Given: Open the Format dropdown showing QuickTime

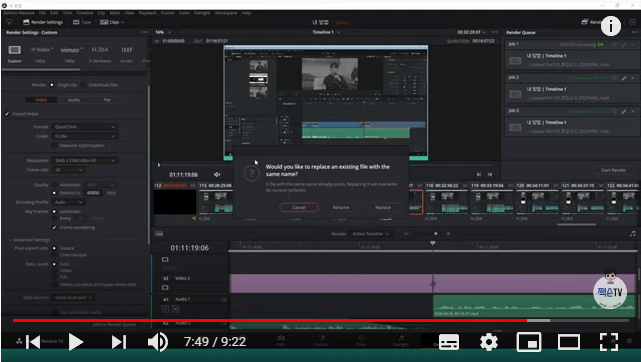Looking at the screenshot, I should (x=85, y=127).
